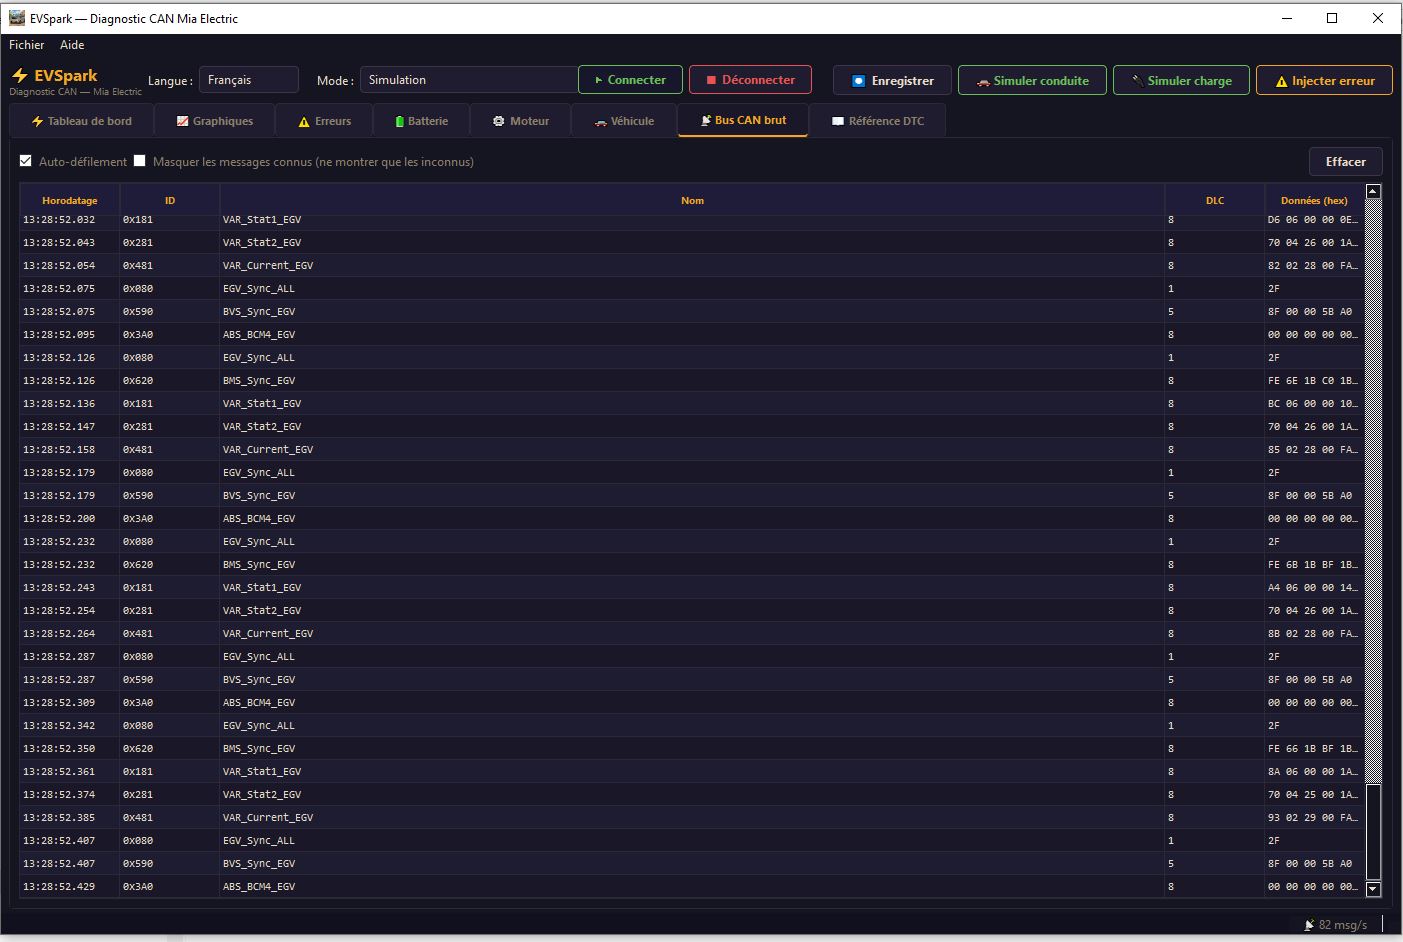Switch to the Tableau de bord tab

(x=82, y=121)
